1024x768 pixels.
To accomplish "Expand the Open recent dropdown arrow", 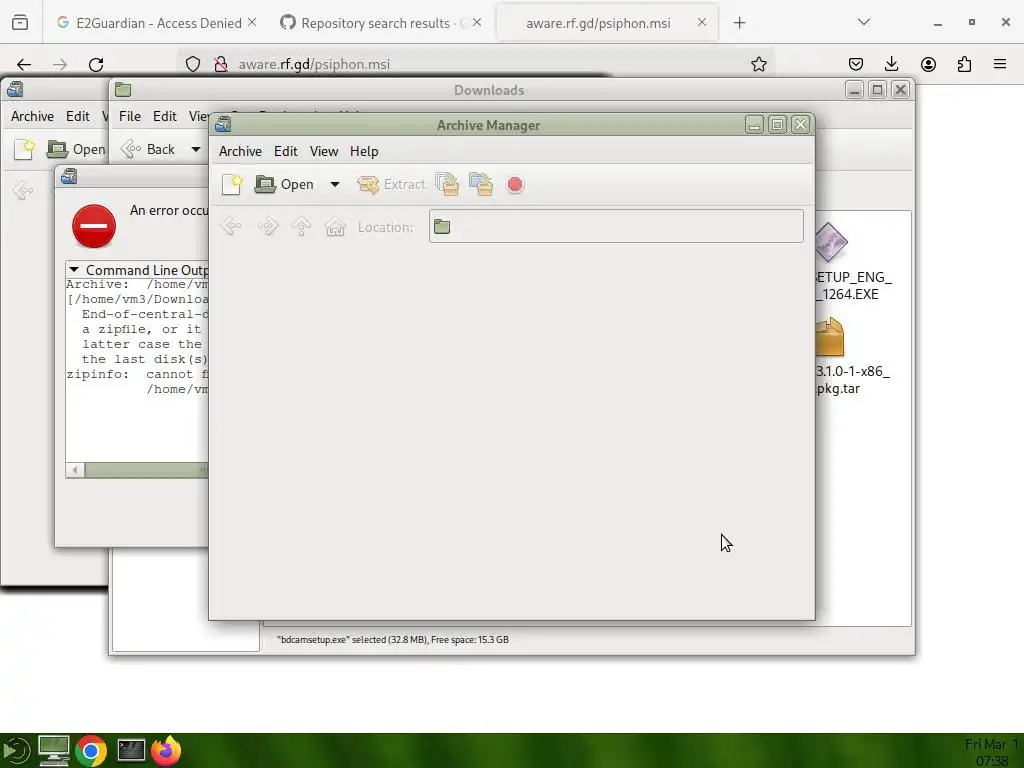I will 334,185.
